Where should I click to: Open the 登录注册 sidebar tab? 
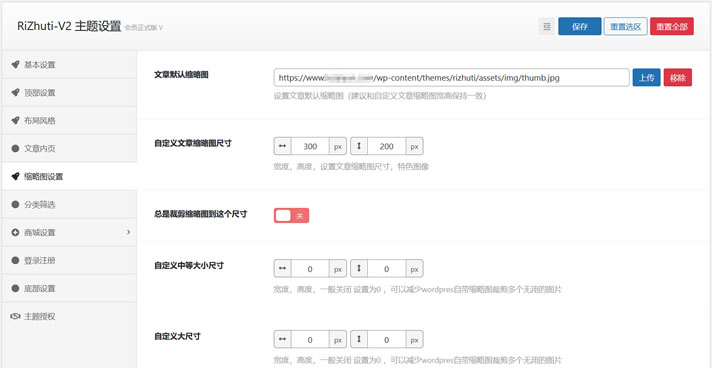[69, 261]
